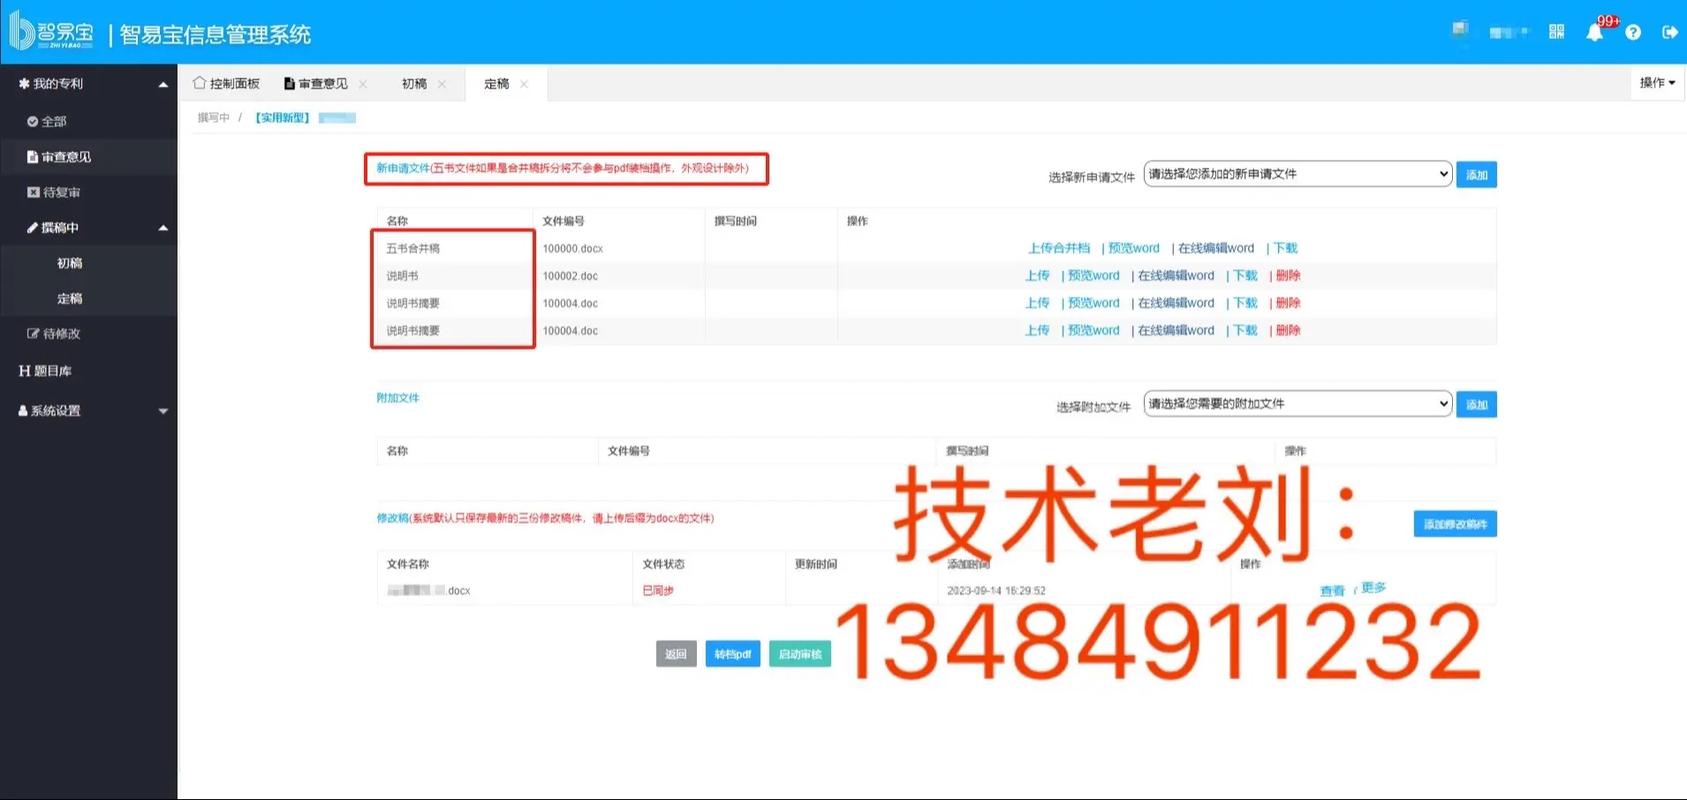Click 在线编辑word in 五书合并稿 row
The image size is (1687, 800).
1216,248
